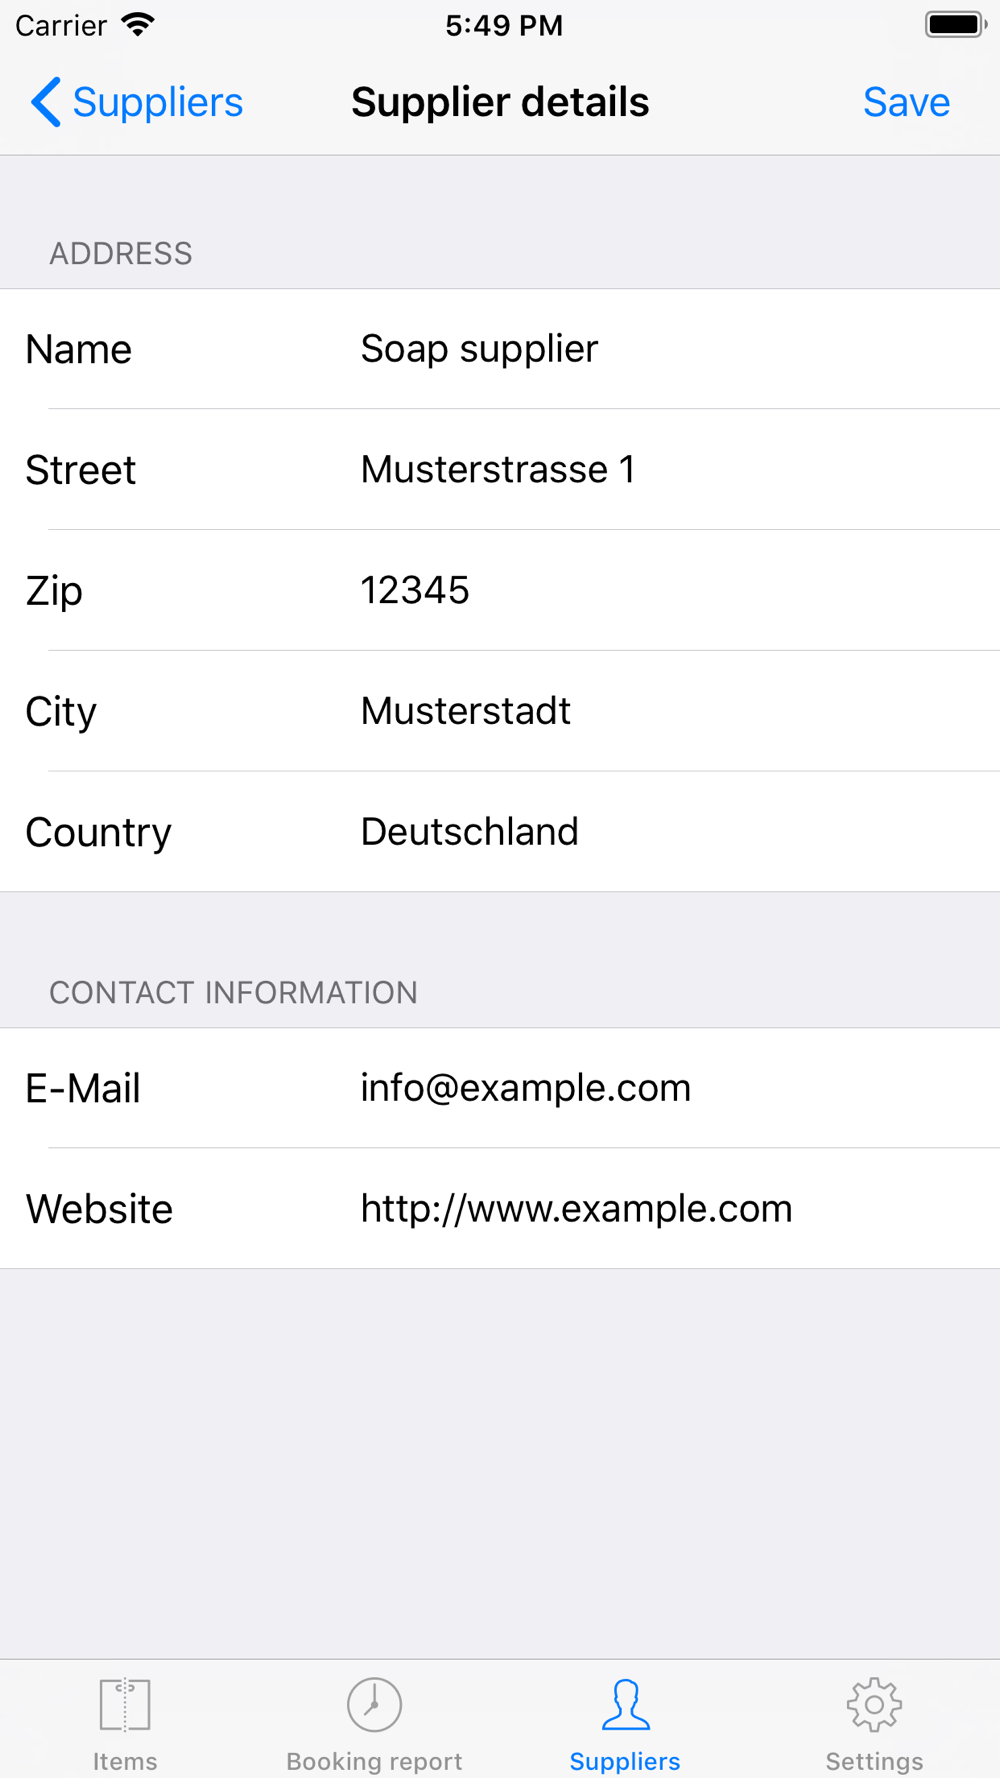Screen dimensions: 1000x1778
Task: Tap the battery status icon
Action: (956, 25)
